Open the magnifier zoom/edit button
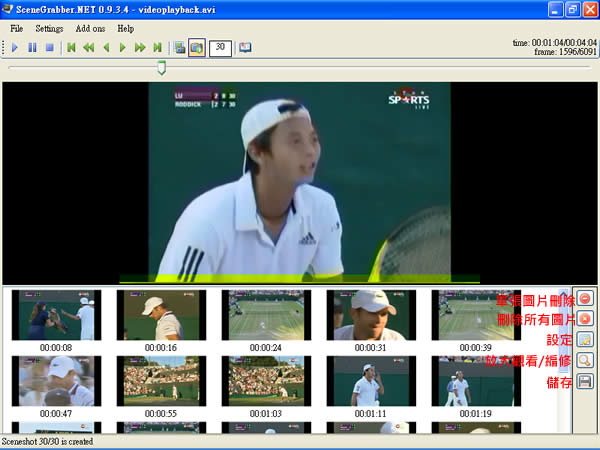 [585, 360]
